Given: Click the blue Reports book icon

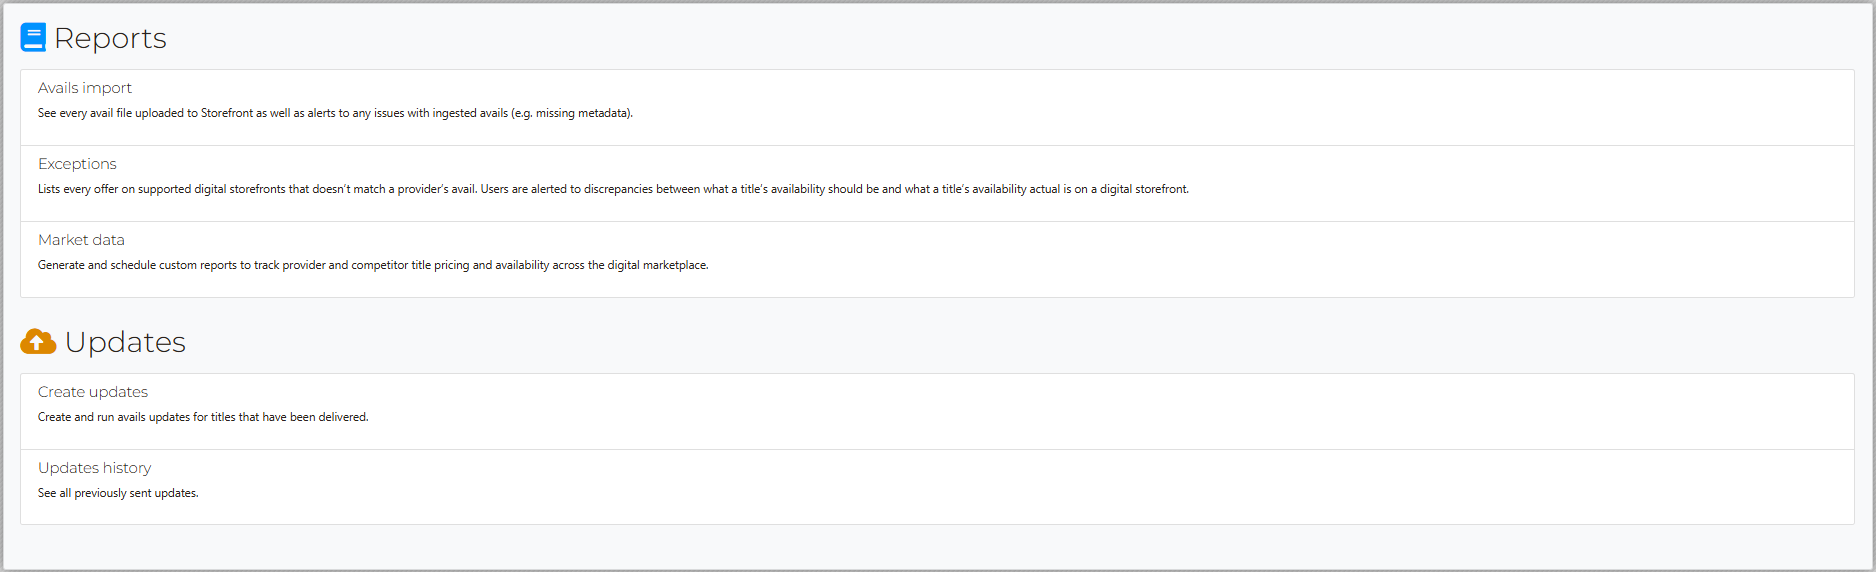Looking at the screenshot, I should pyautogui.click(x=33, y=38).
